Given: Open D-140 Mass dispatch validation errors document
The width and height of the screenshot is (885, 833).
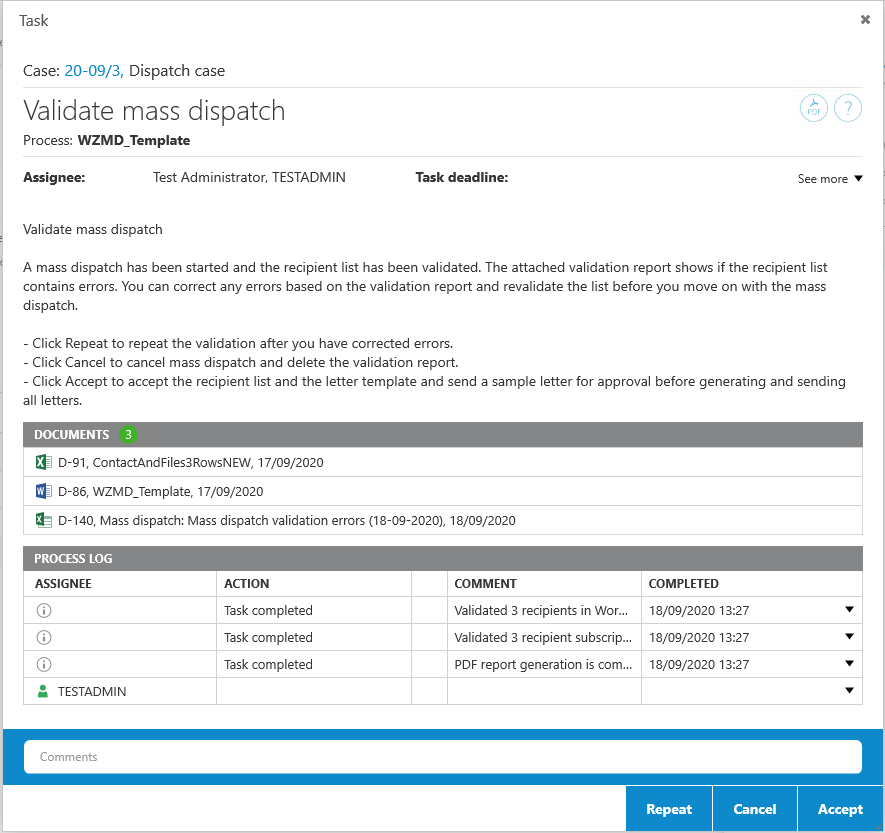Looking at the screenshot, I should pos(286,520).
